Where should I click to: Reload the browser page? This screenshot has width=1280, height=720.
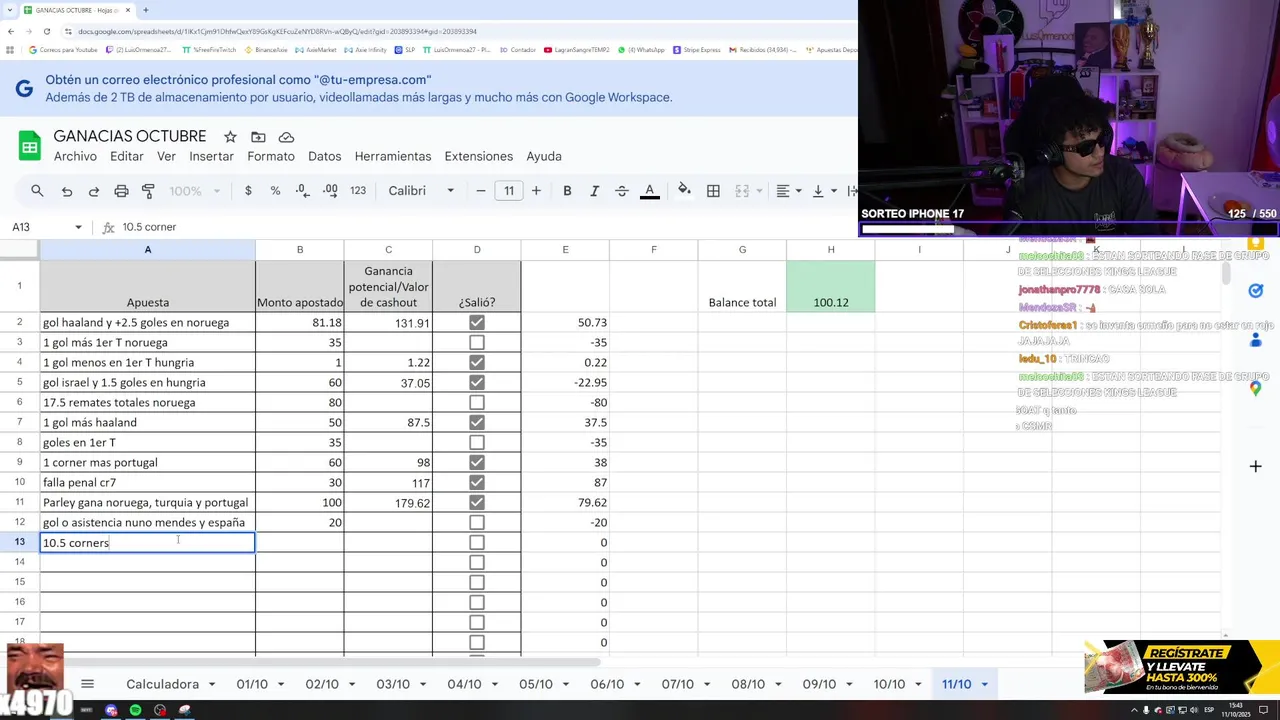[x=46, y=31]
